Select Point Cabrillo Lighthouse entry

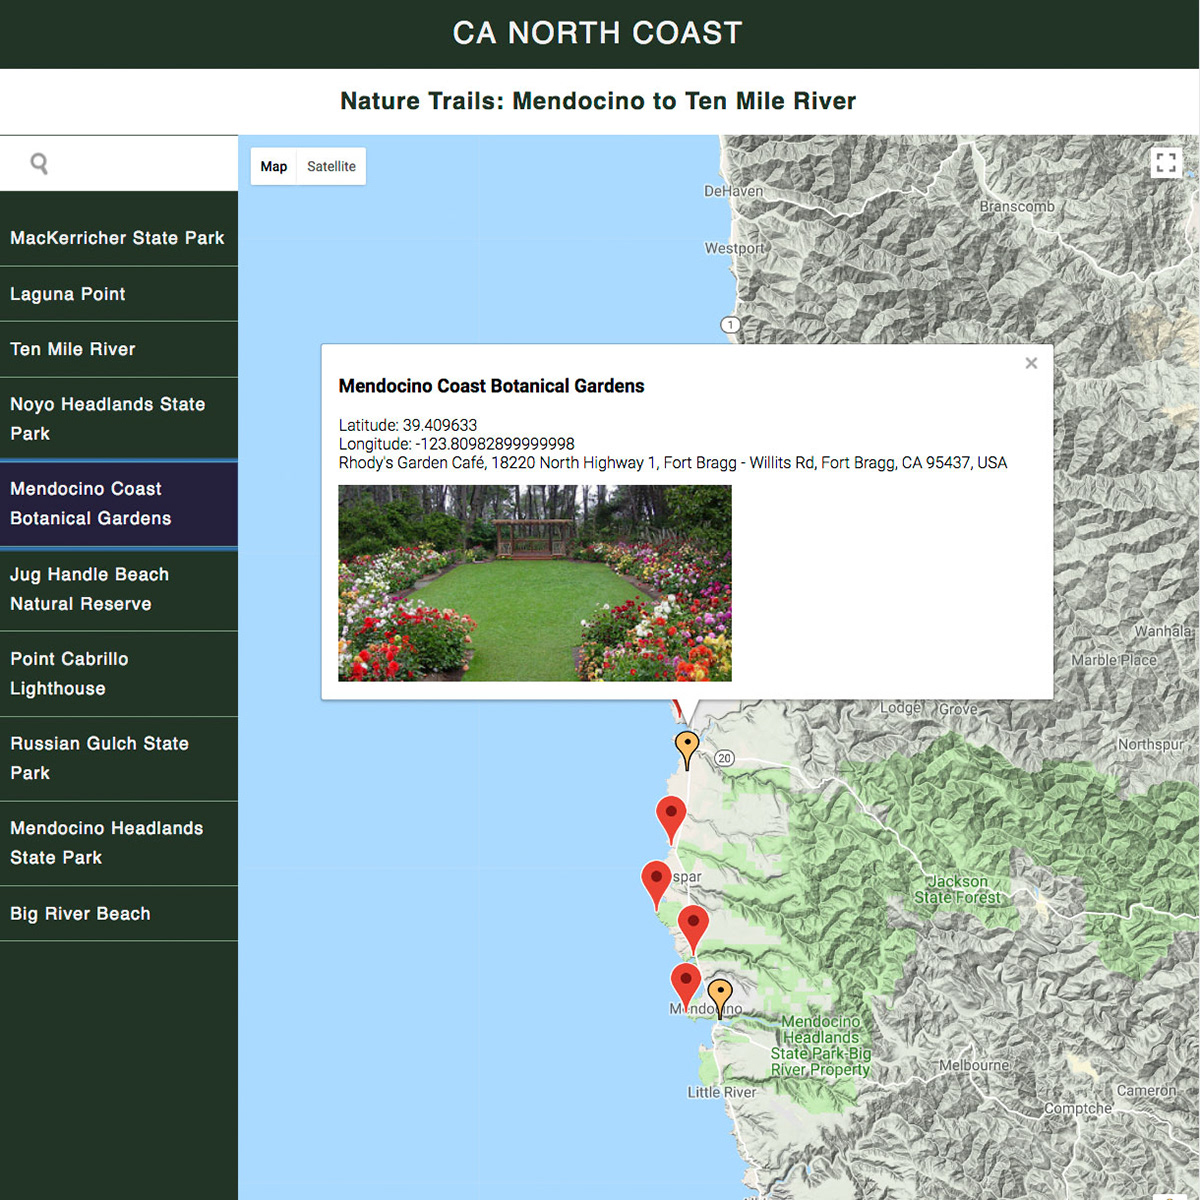point(119,674)
